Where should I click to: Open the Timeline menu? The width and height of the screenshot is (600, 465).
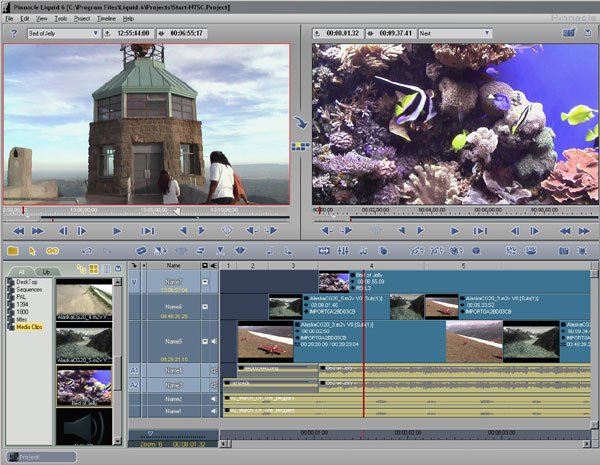tap(106, 18)
